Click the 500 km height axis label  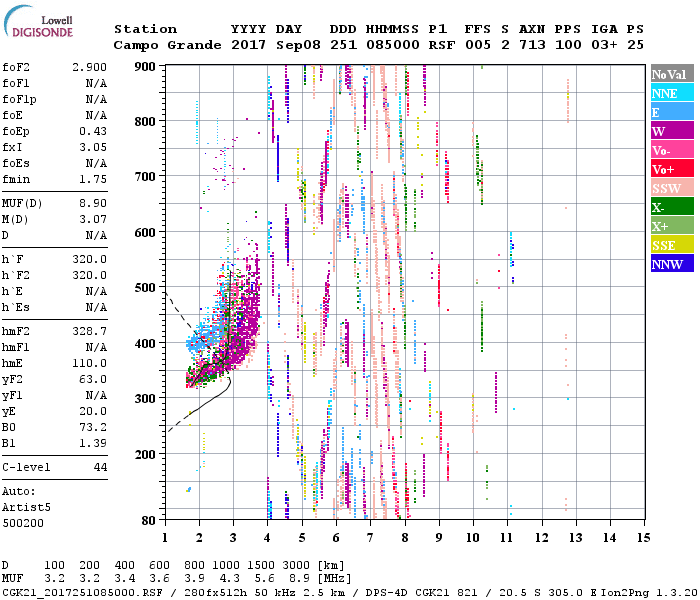click(145, 288)
